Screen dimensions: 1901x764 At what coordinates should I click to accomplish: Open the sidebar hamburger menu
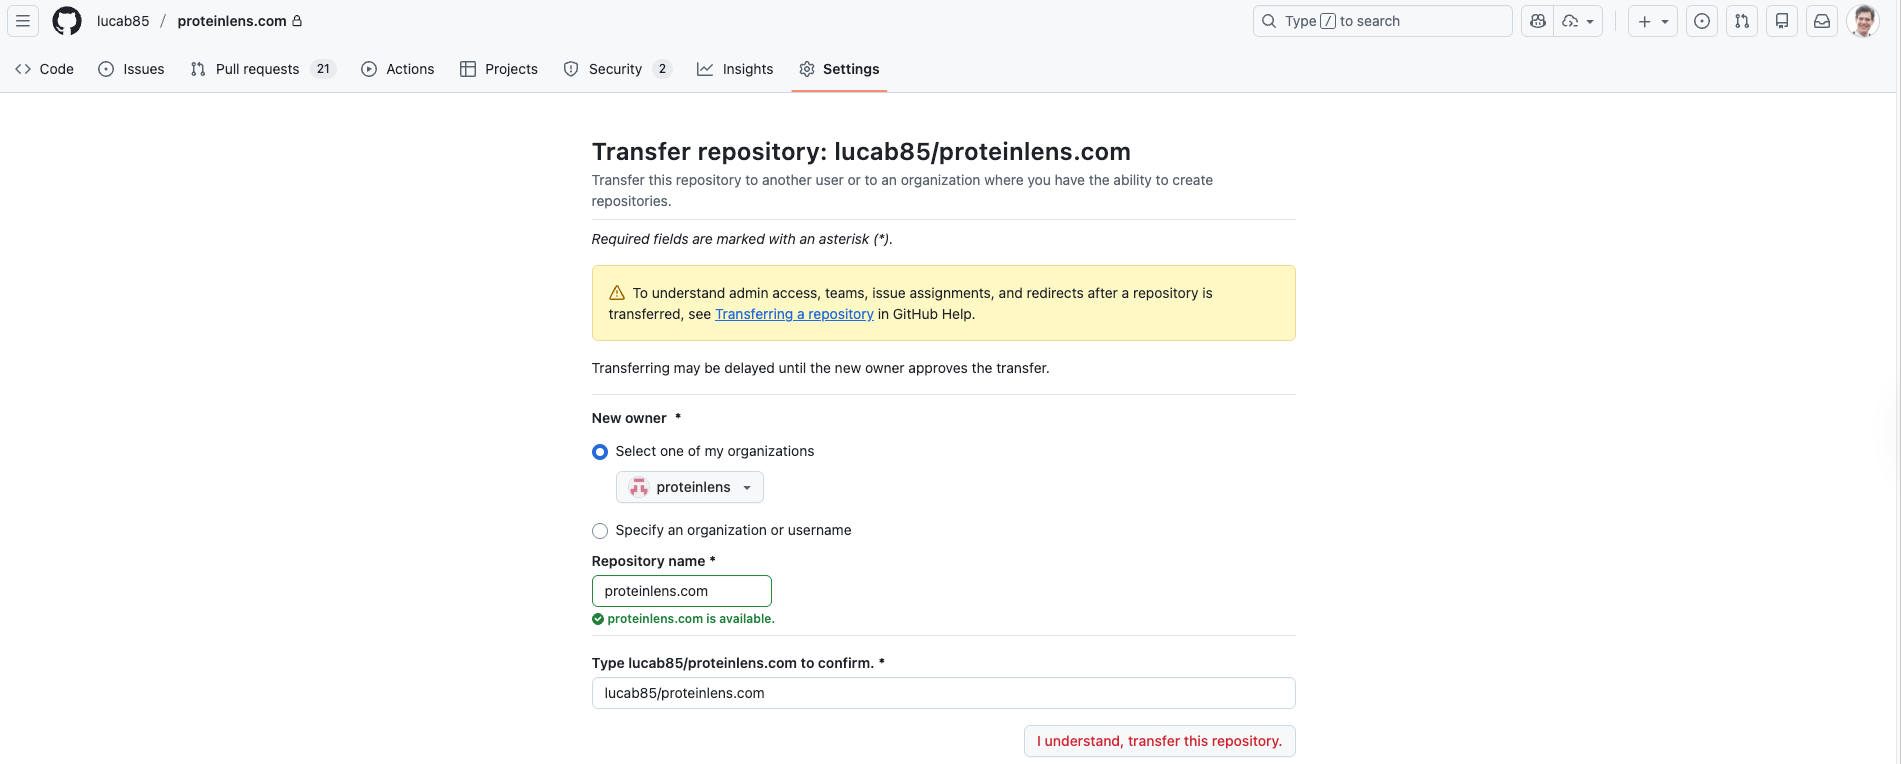22,20
